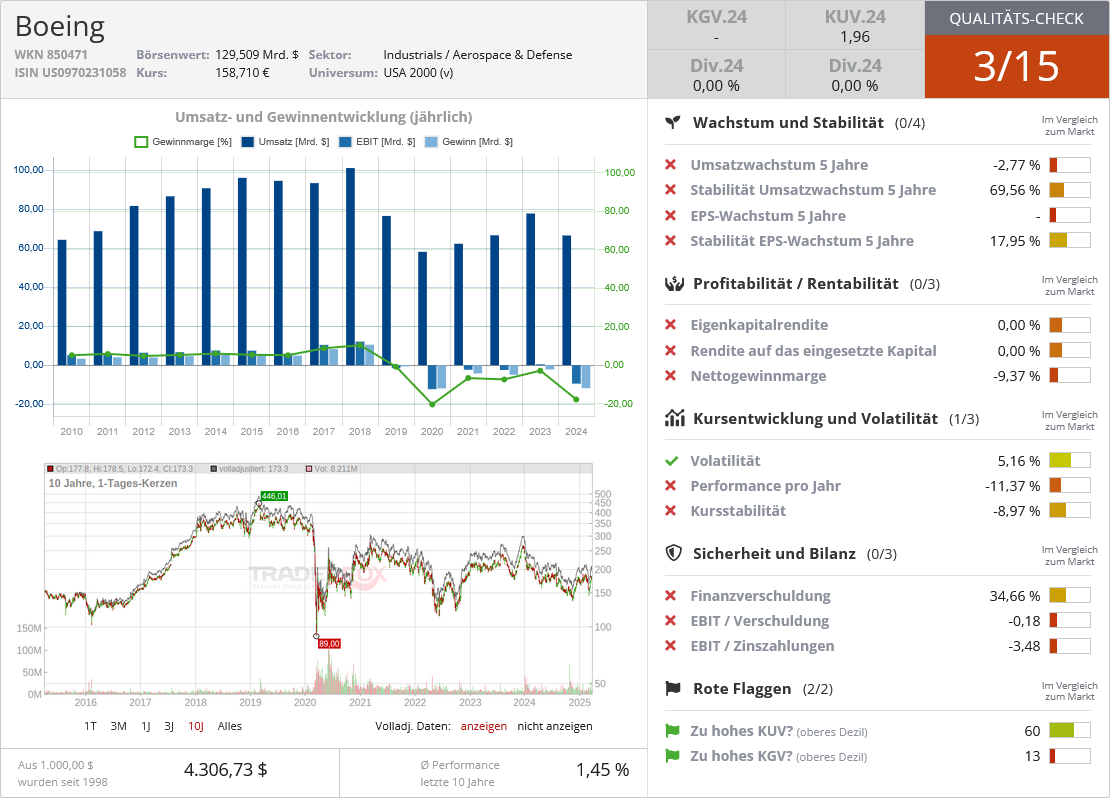
Task: Click the Volatilität market comparison bar
Action: click(1070, 460)
